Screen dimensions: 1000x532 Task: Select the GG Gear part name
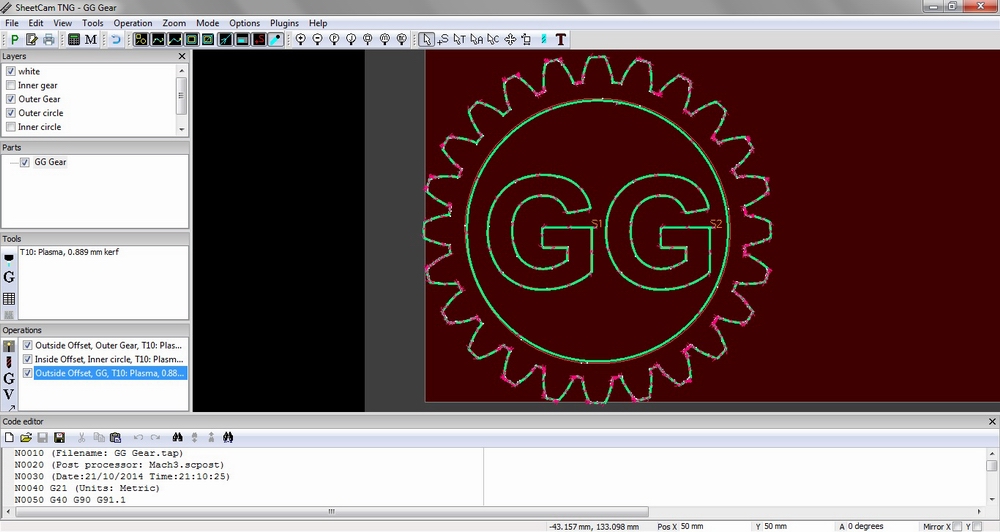(x=50, y=162)
